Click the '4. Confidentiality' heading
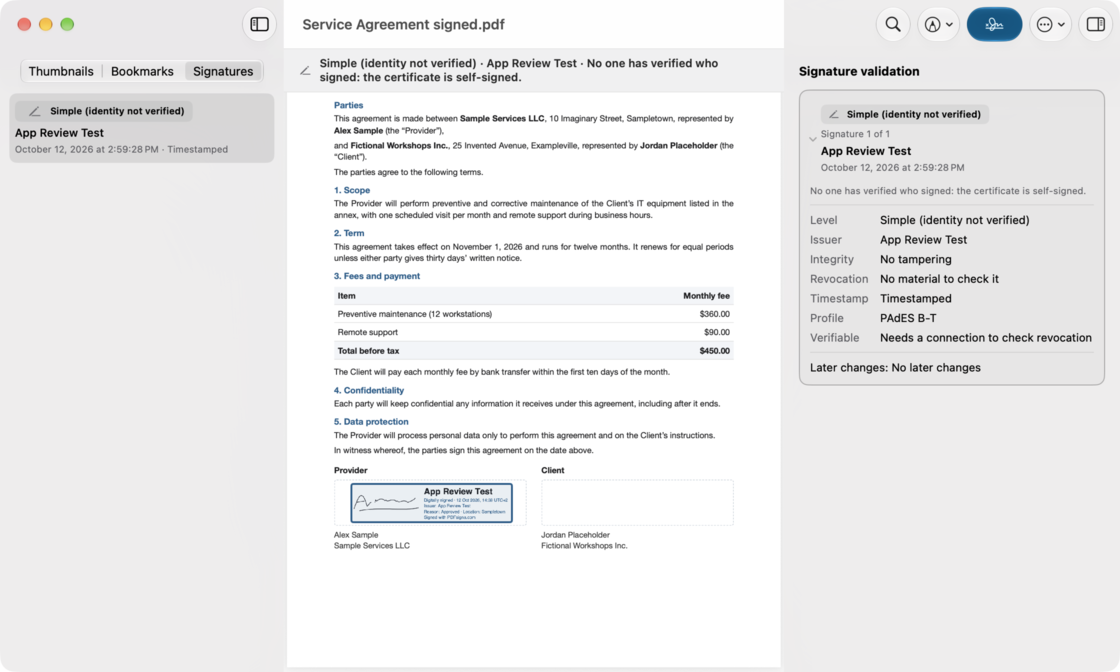This screenshot has height=672, width=1120. pyautogui.click(x=369, y=390)
